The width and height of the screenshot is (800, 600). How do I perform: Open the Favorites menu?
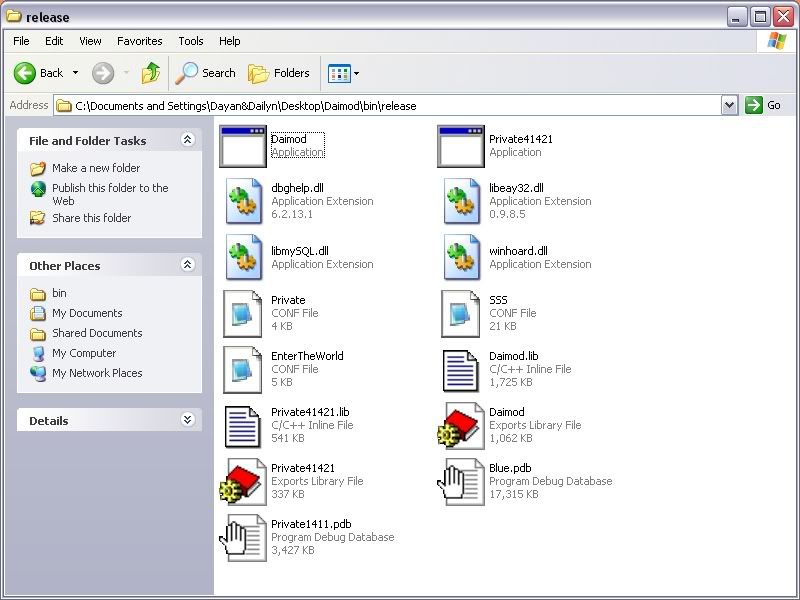(139, 41)
